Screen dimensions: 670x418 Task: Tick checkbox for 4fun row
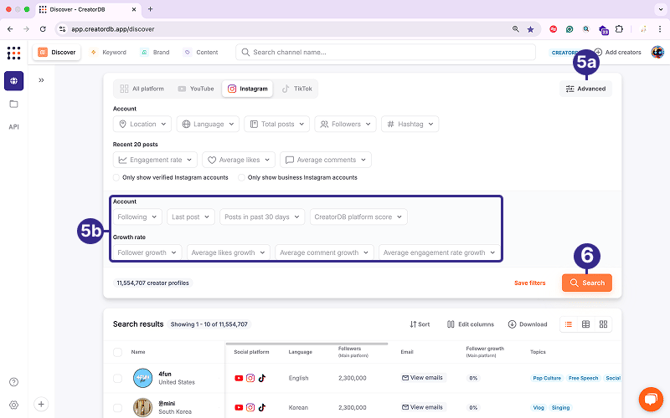(x=118, y=378)
